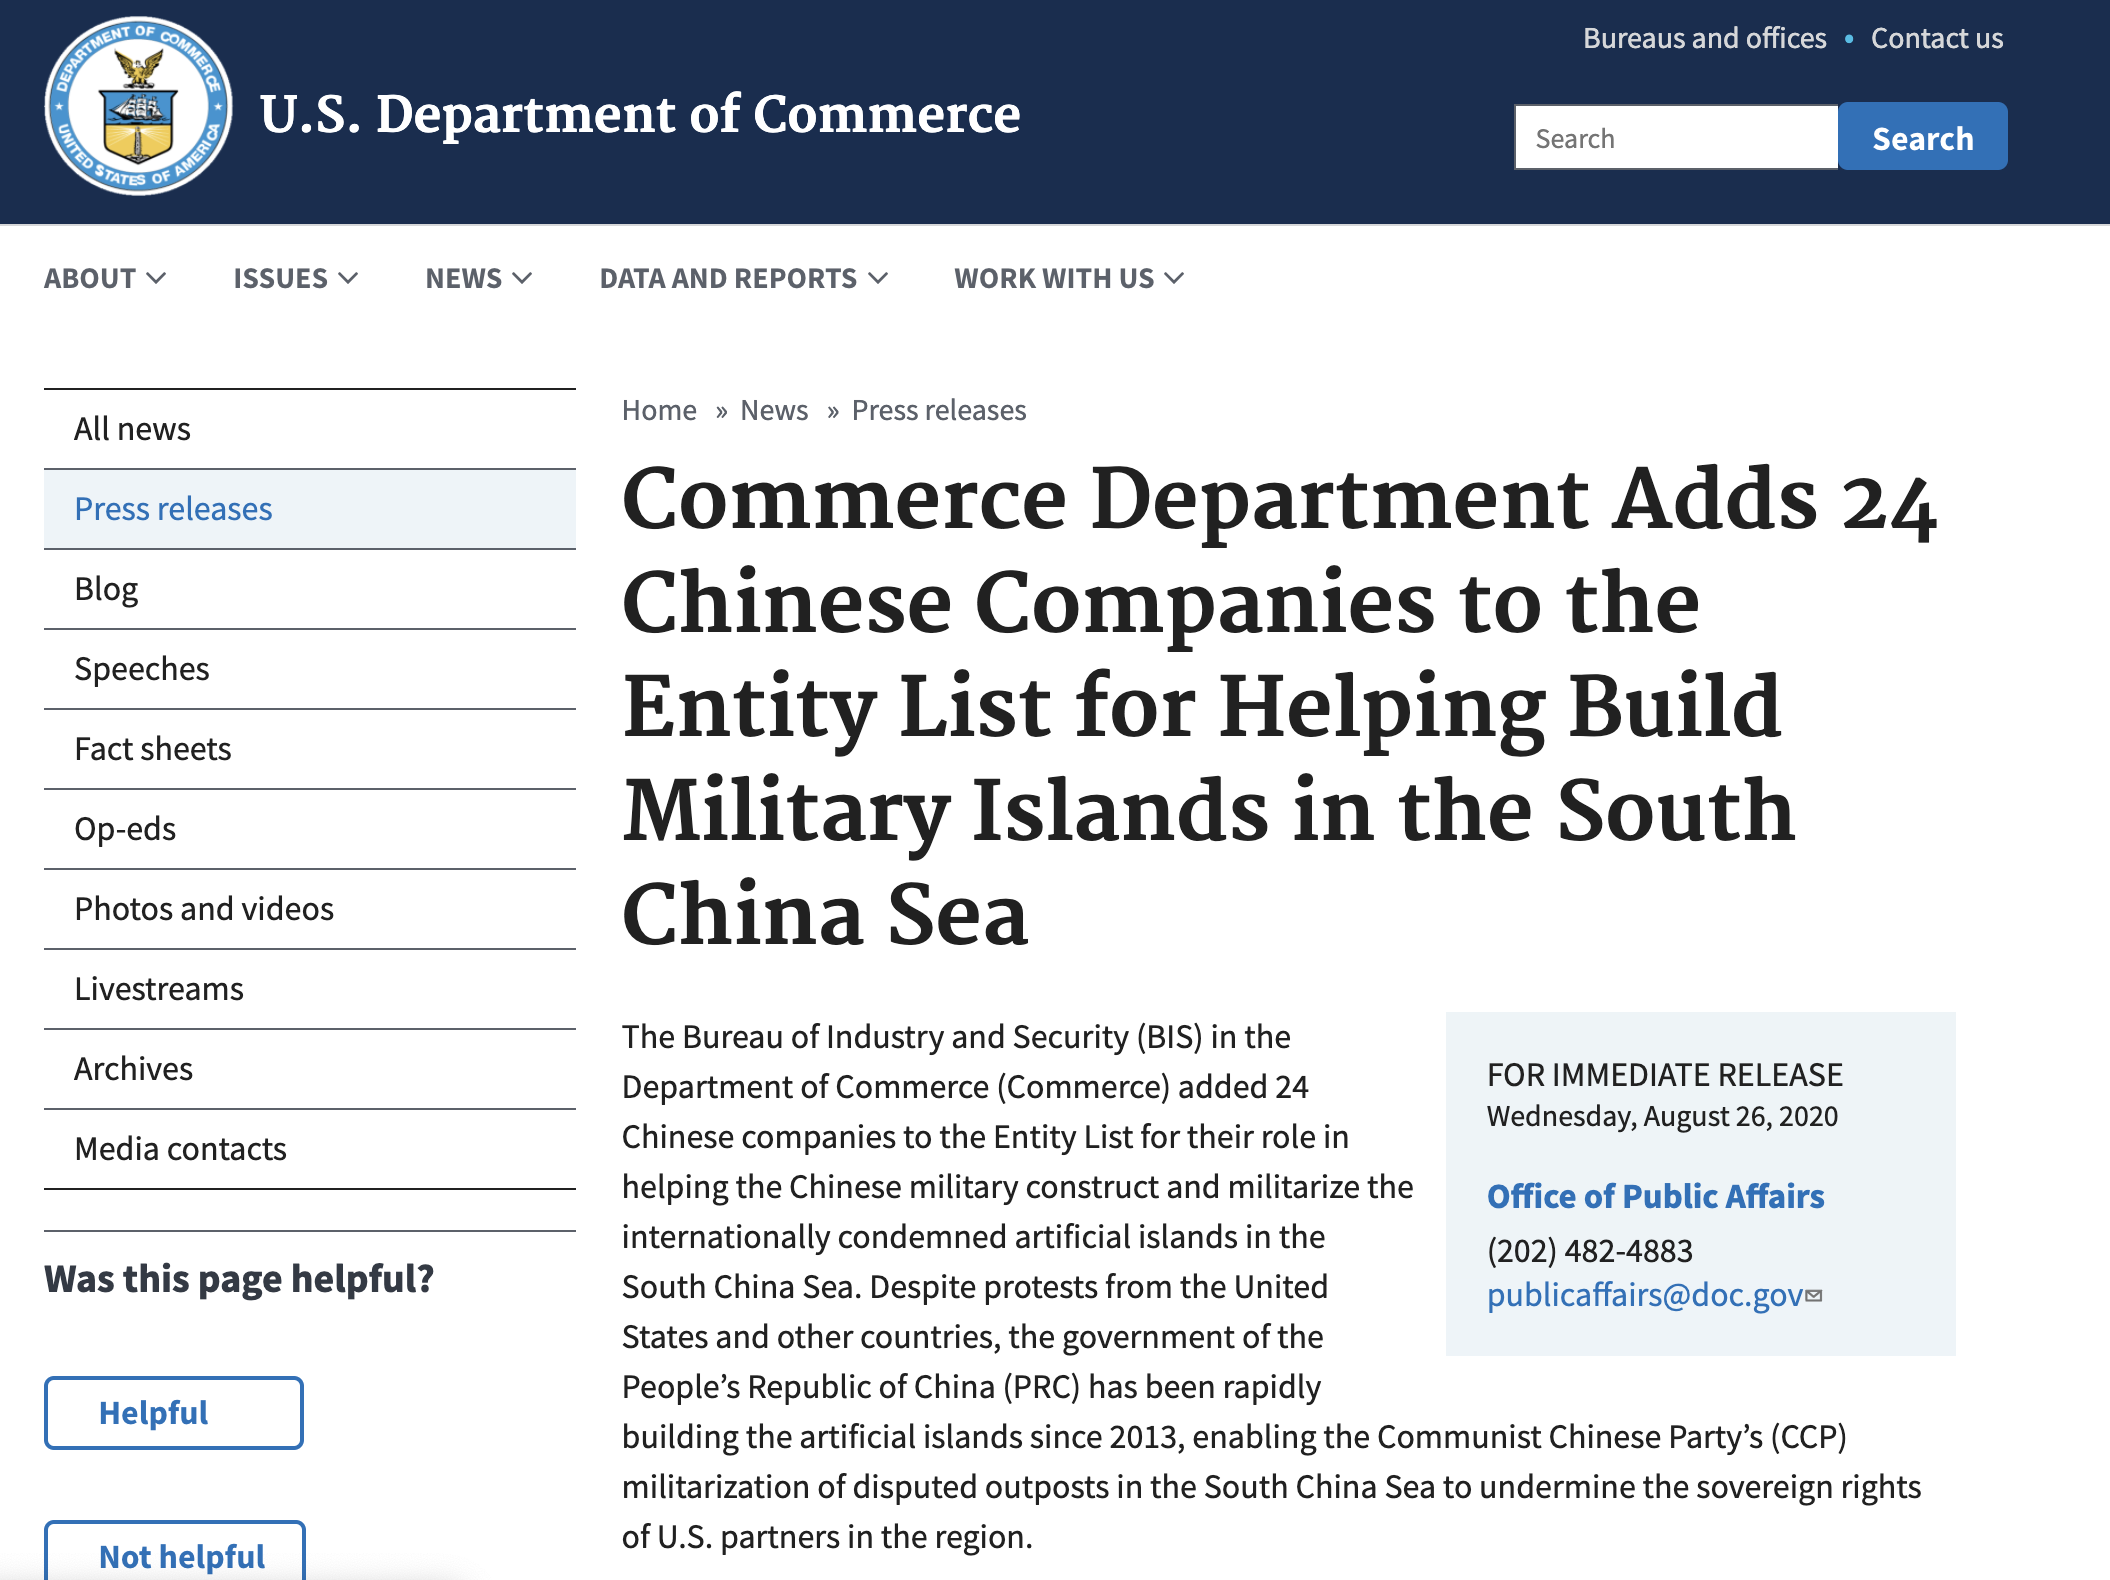2110x1580 pixels.
Task: Click the blue Search button
Action: point(1922,137)
